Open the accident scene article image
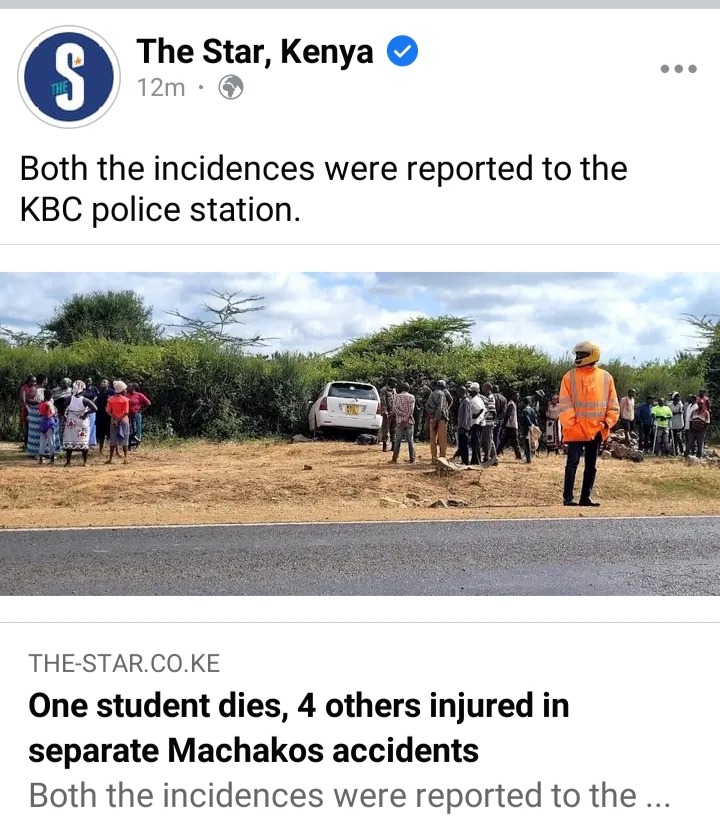 360,434
